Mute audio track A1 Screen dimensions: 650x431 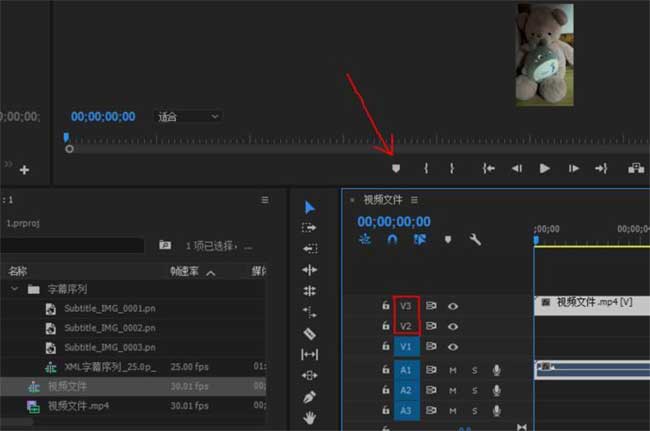(x=453, y=370)
